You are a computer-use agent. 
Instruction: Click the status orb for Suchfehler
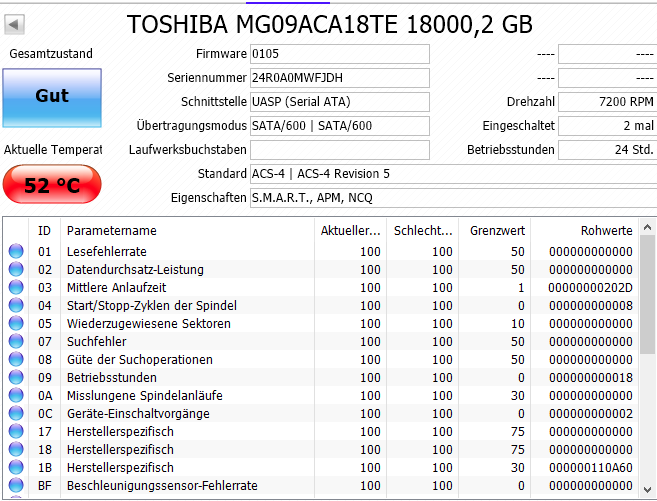point(16,341)
